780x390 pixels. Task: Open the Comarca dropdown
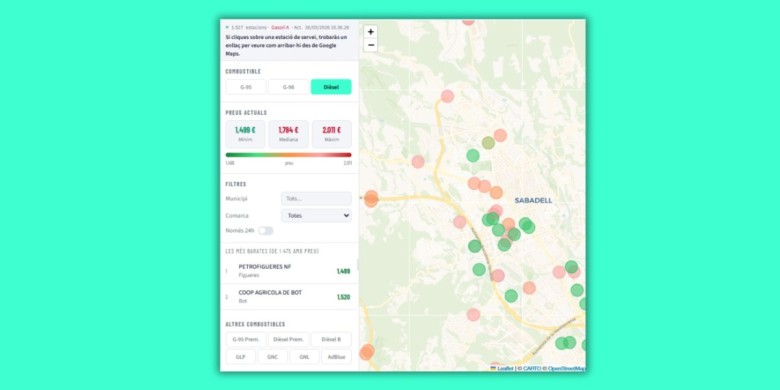point(316,216)
